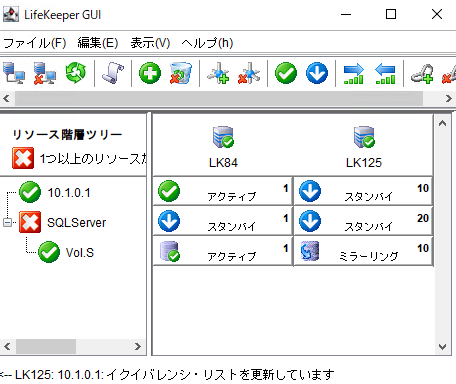456x384 pixels.
Task: Open the ヘルプ(h) menu
Action: (x=207, y=43)
